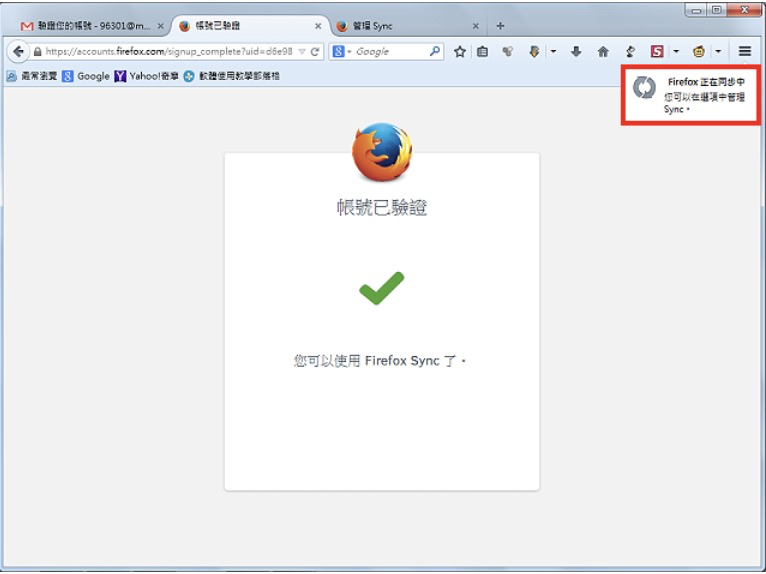Click the tool icon next to Home
This screenshot has height=574, width=766.
coord(630,51)
